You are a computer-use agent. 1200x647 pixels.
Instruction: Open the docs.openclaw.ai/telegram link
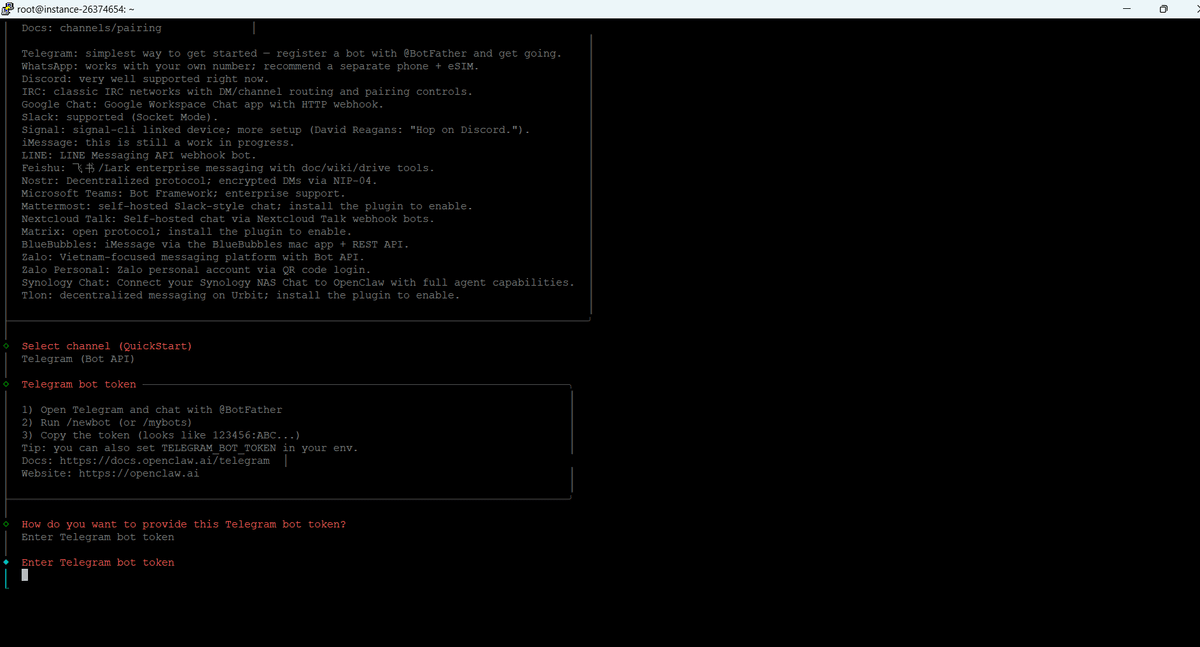(164, 461)
